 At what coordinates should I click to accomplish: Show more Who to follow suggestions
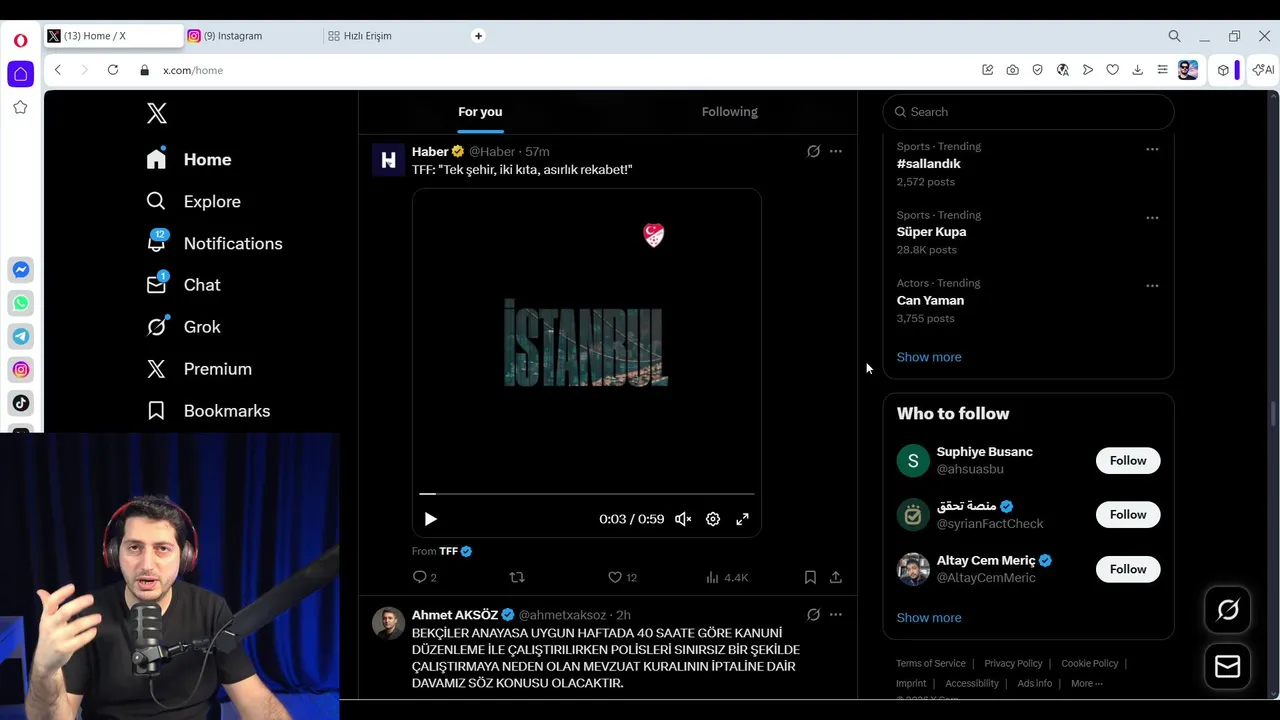click(929, 618)
